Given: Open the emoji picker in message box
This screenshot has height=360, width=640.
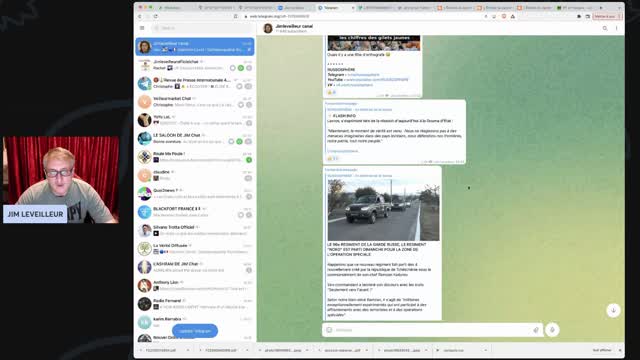Looking at the screenshot, I should tap(329, 330).
